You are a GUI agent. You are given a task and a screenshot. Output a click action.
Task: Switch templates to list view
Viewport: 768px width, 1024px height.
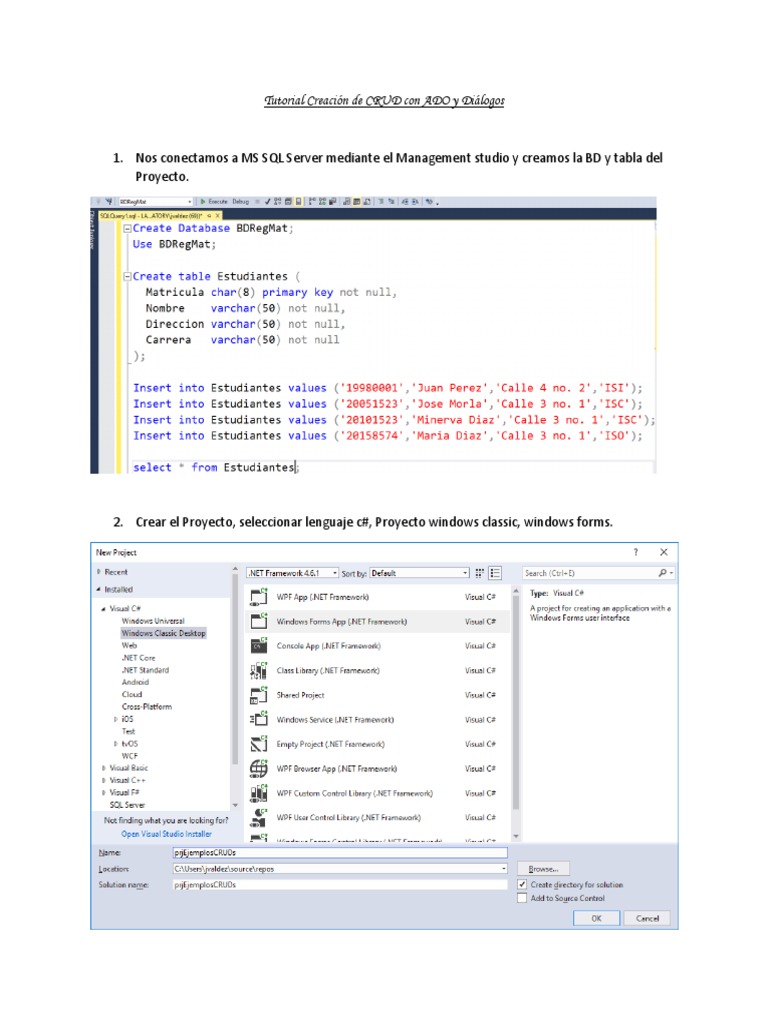tap(495, 573)
